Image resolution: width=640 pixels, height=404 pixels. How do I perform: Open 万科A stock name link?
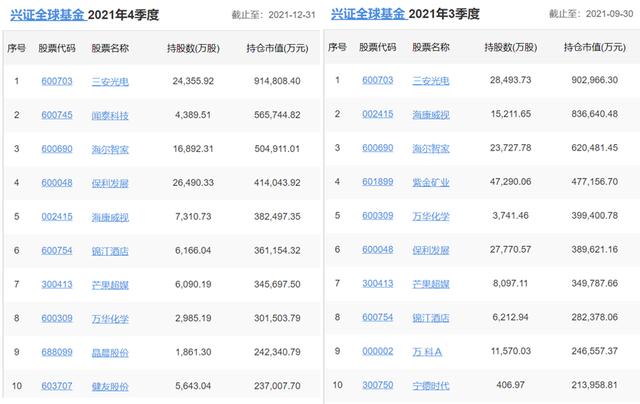coord(427,352)
